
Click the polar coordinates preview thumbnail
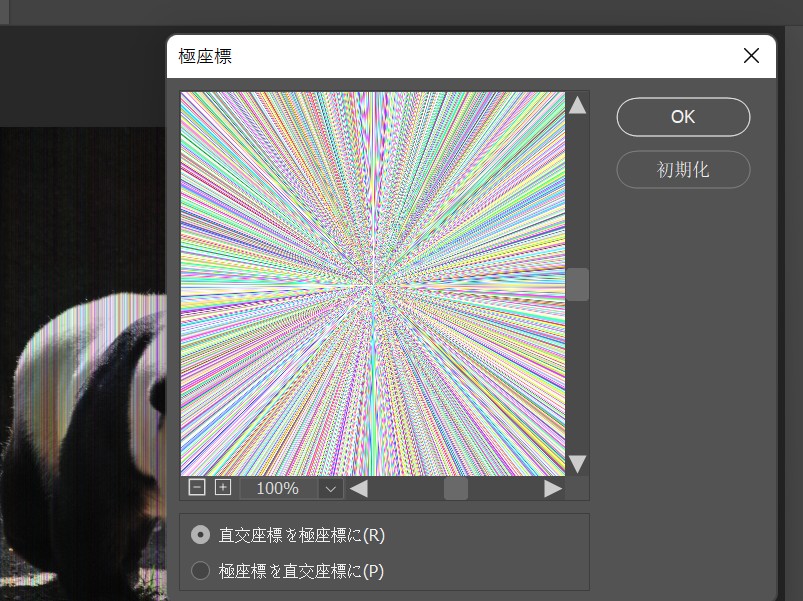pos(372,283)
